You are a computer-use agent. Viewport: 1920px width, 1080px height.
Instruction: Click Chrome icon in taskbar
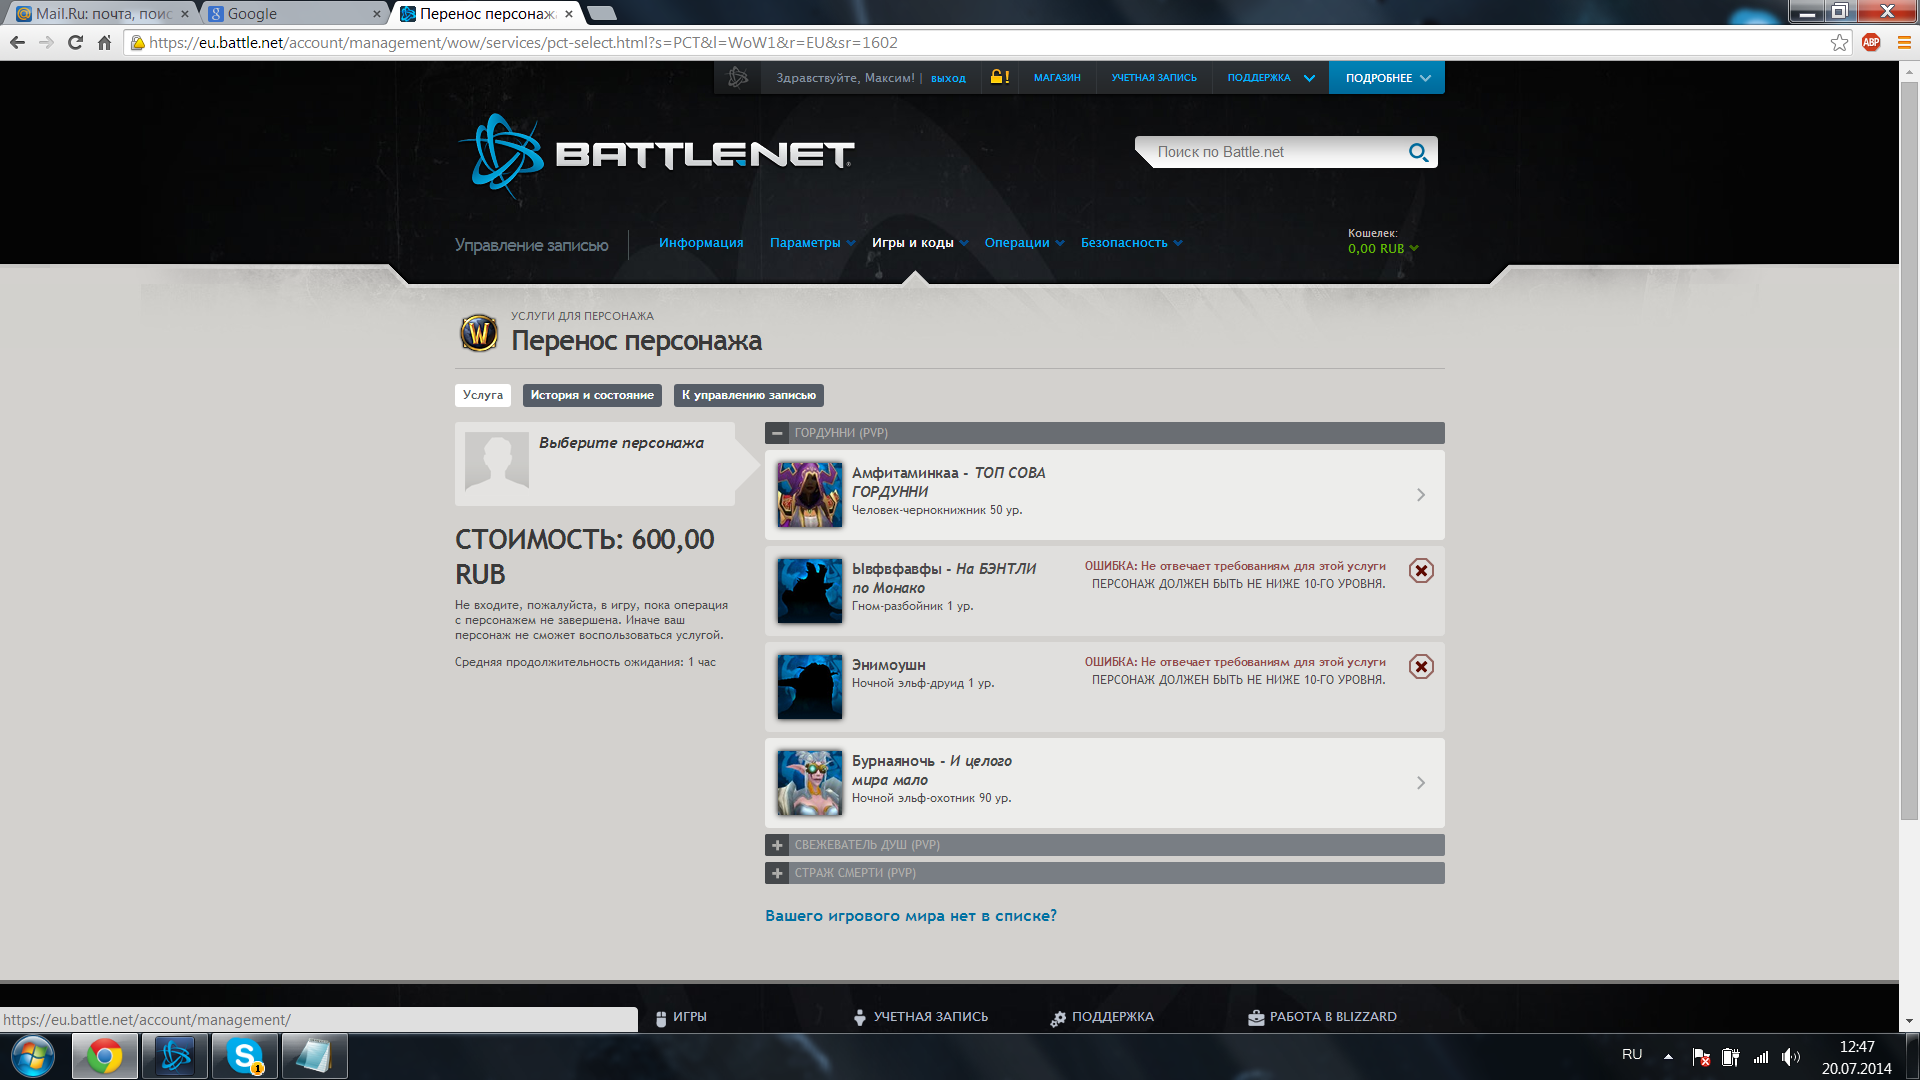pos(104,1056)
